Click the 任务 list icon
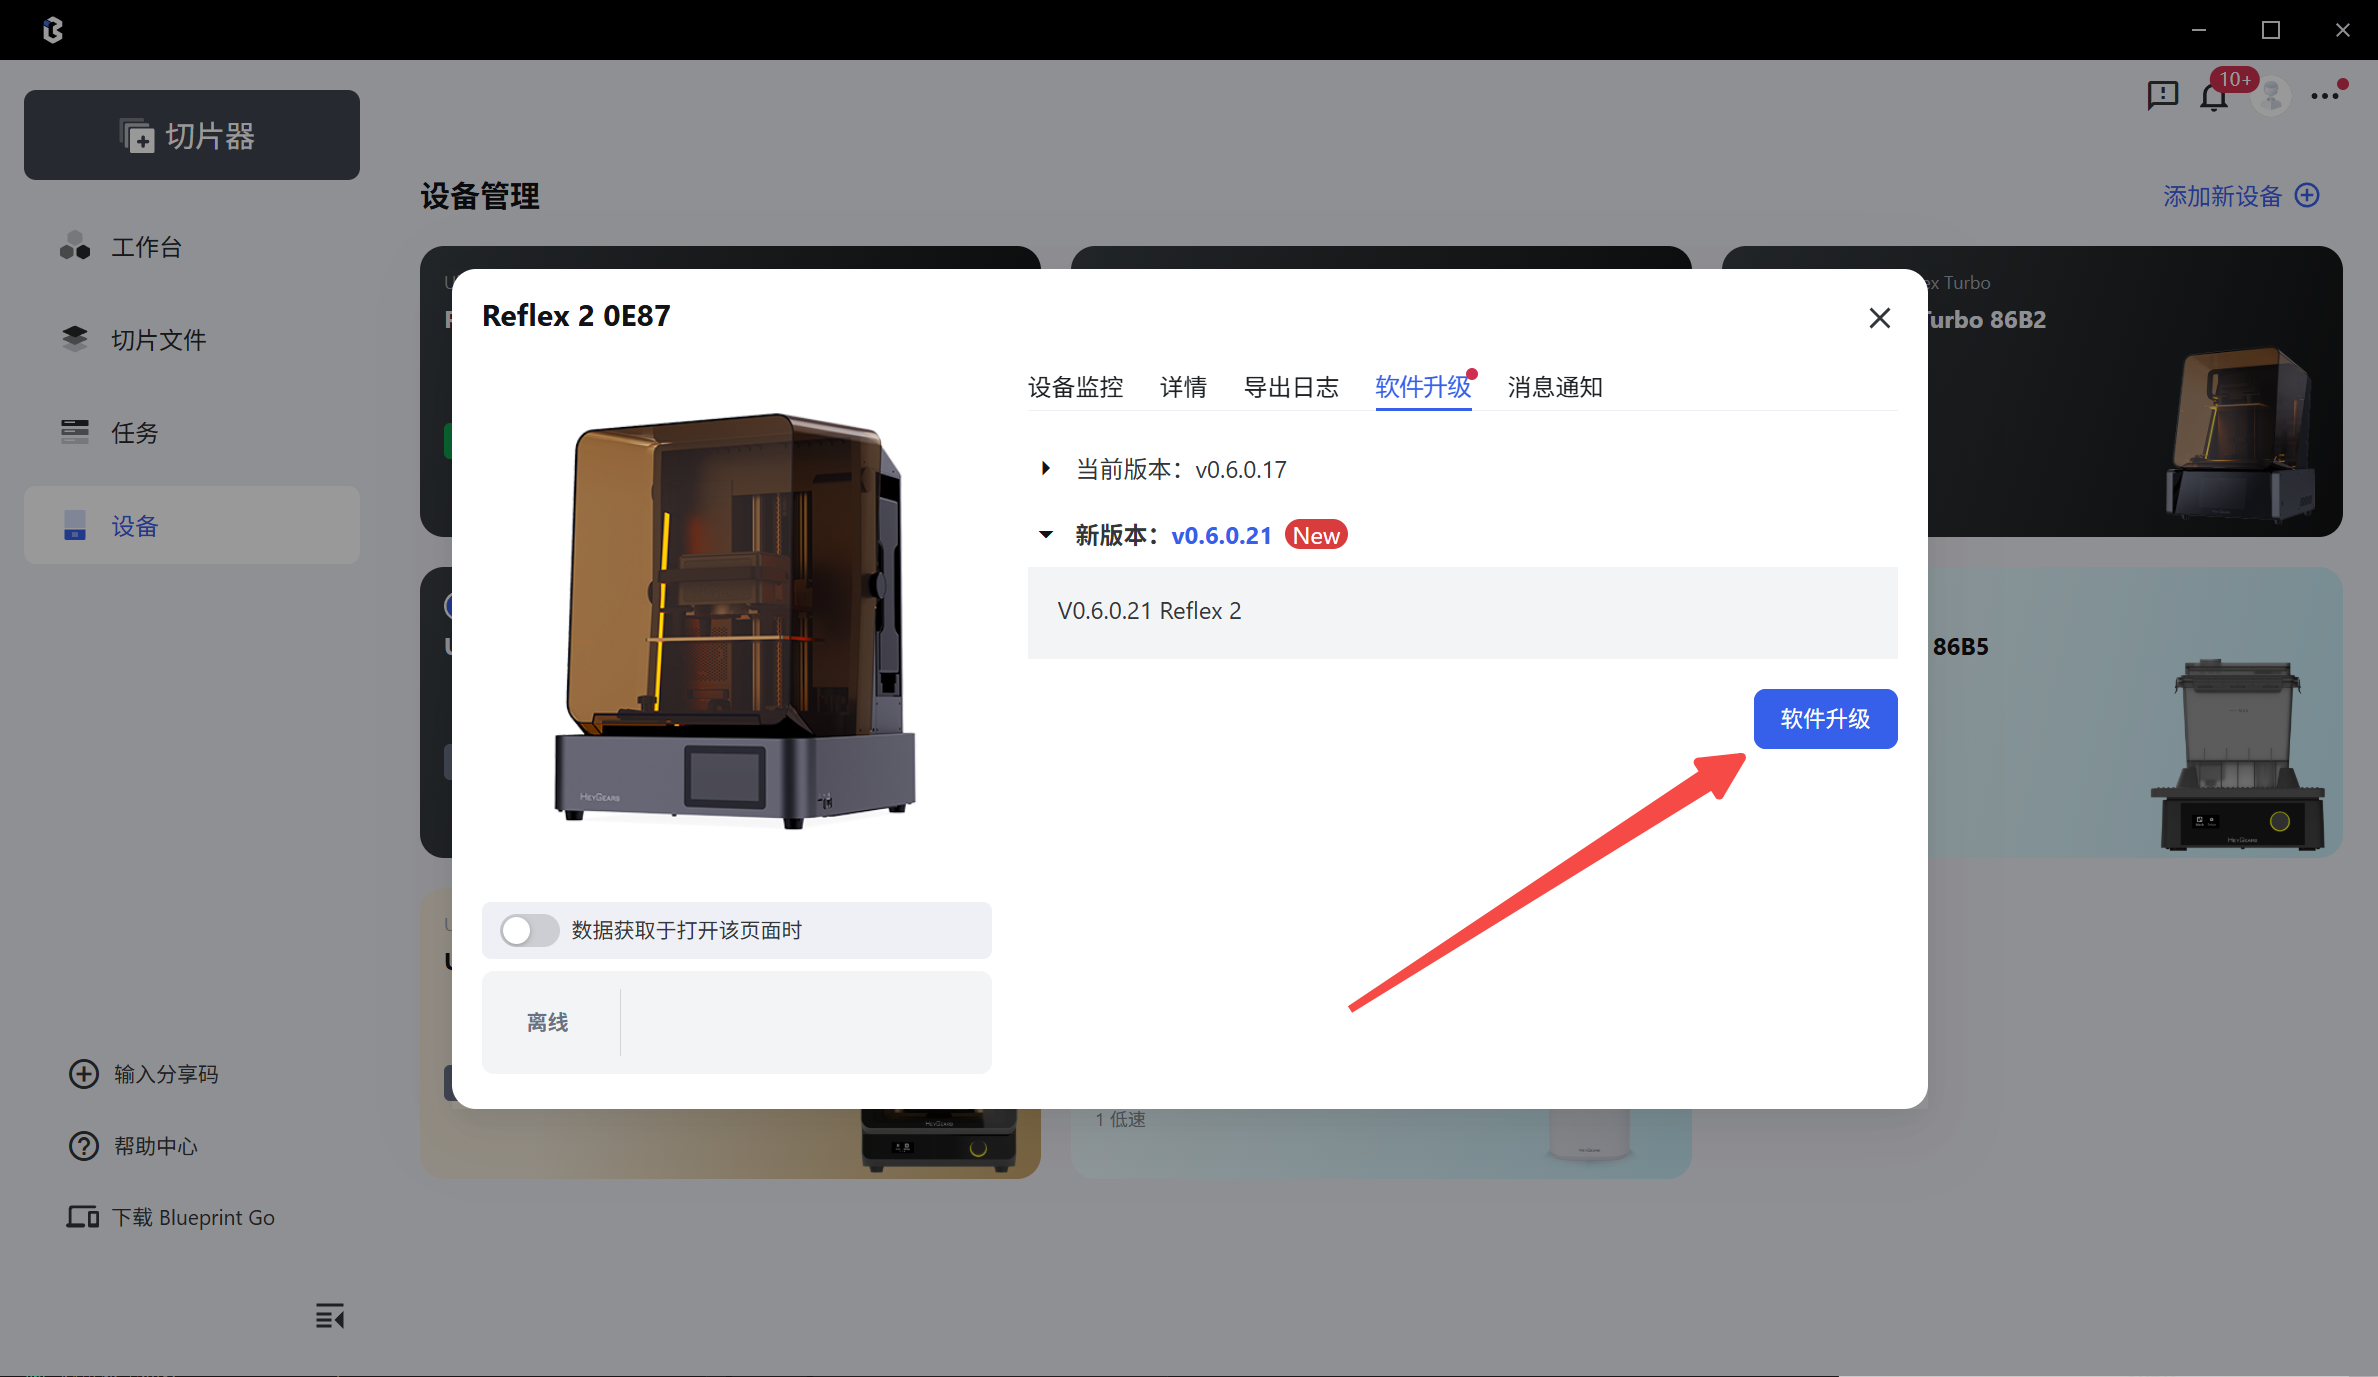The height and width of the screenshot is (1377, 2378). pos(75,432)
